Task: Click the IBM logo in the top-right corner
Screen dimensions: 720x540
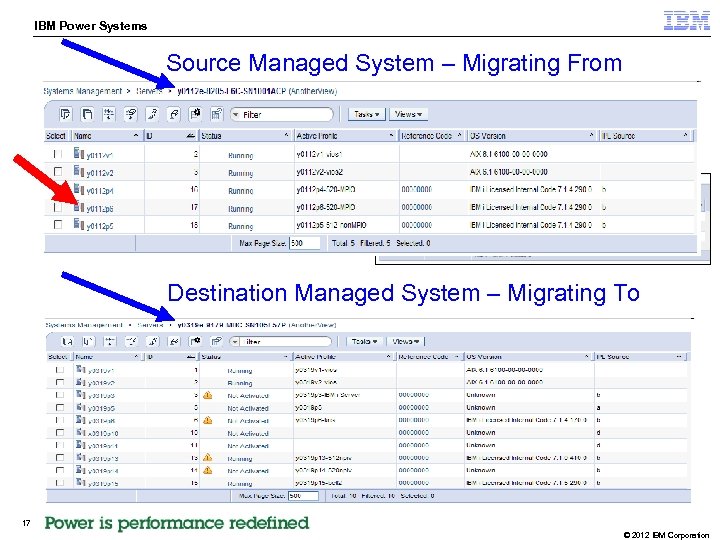Action: click(x=687, y=21)
